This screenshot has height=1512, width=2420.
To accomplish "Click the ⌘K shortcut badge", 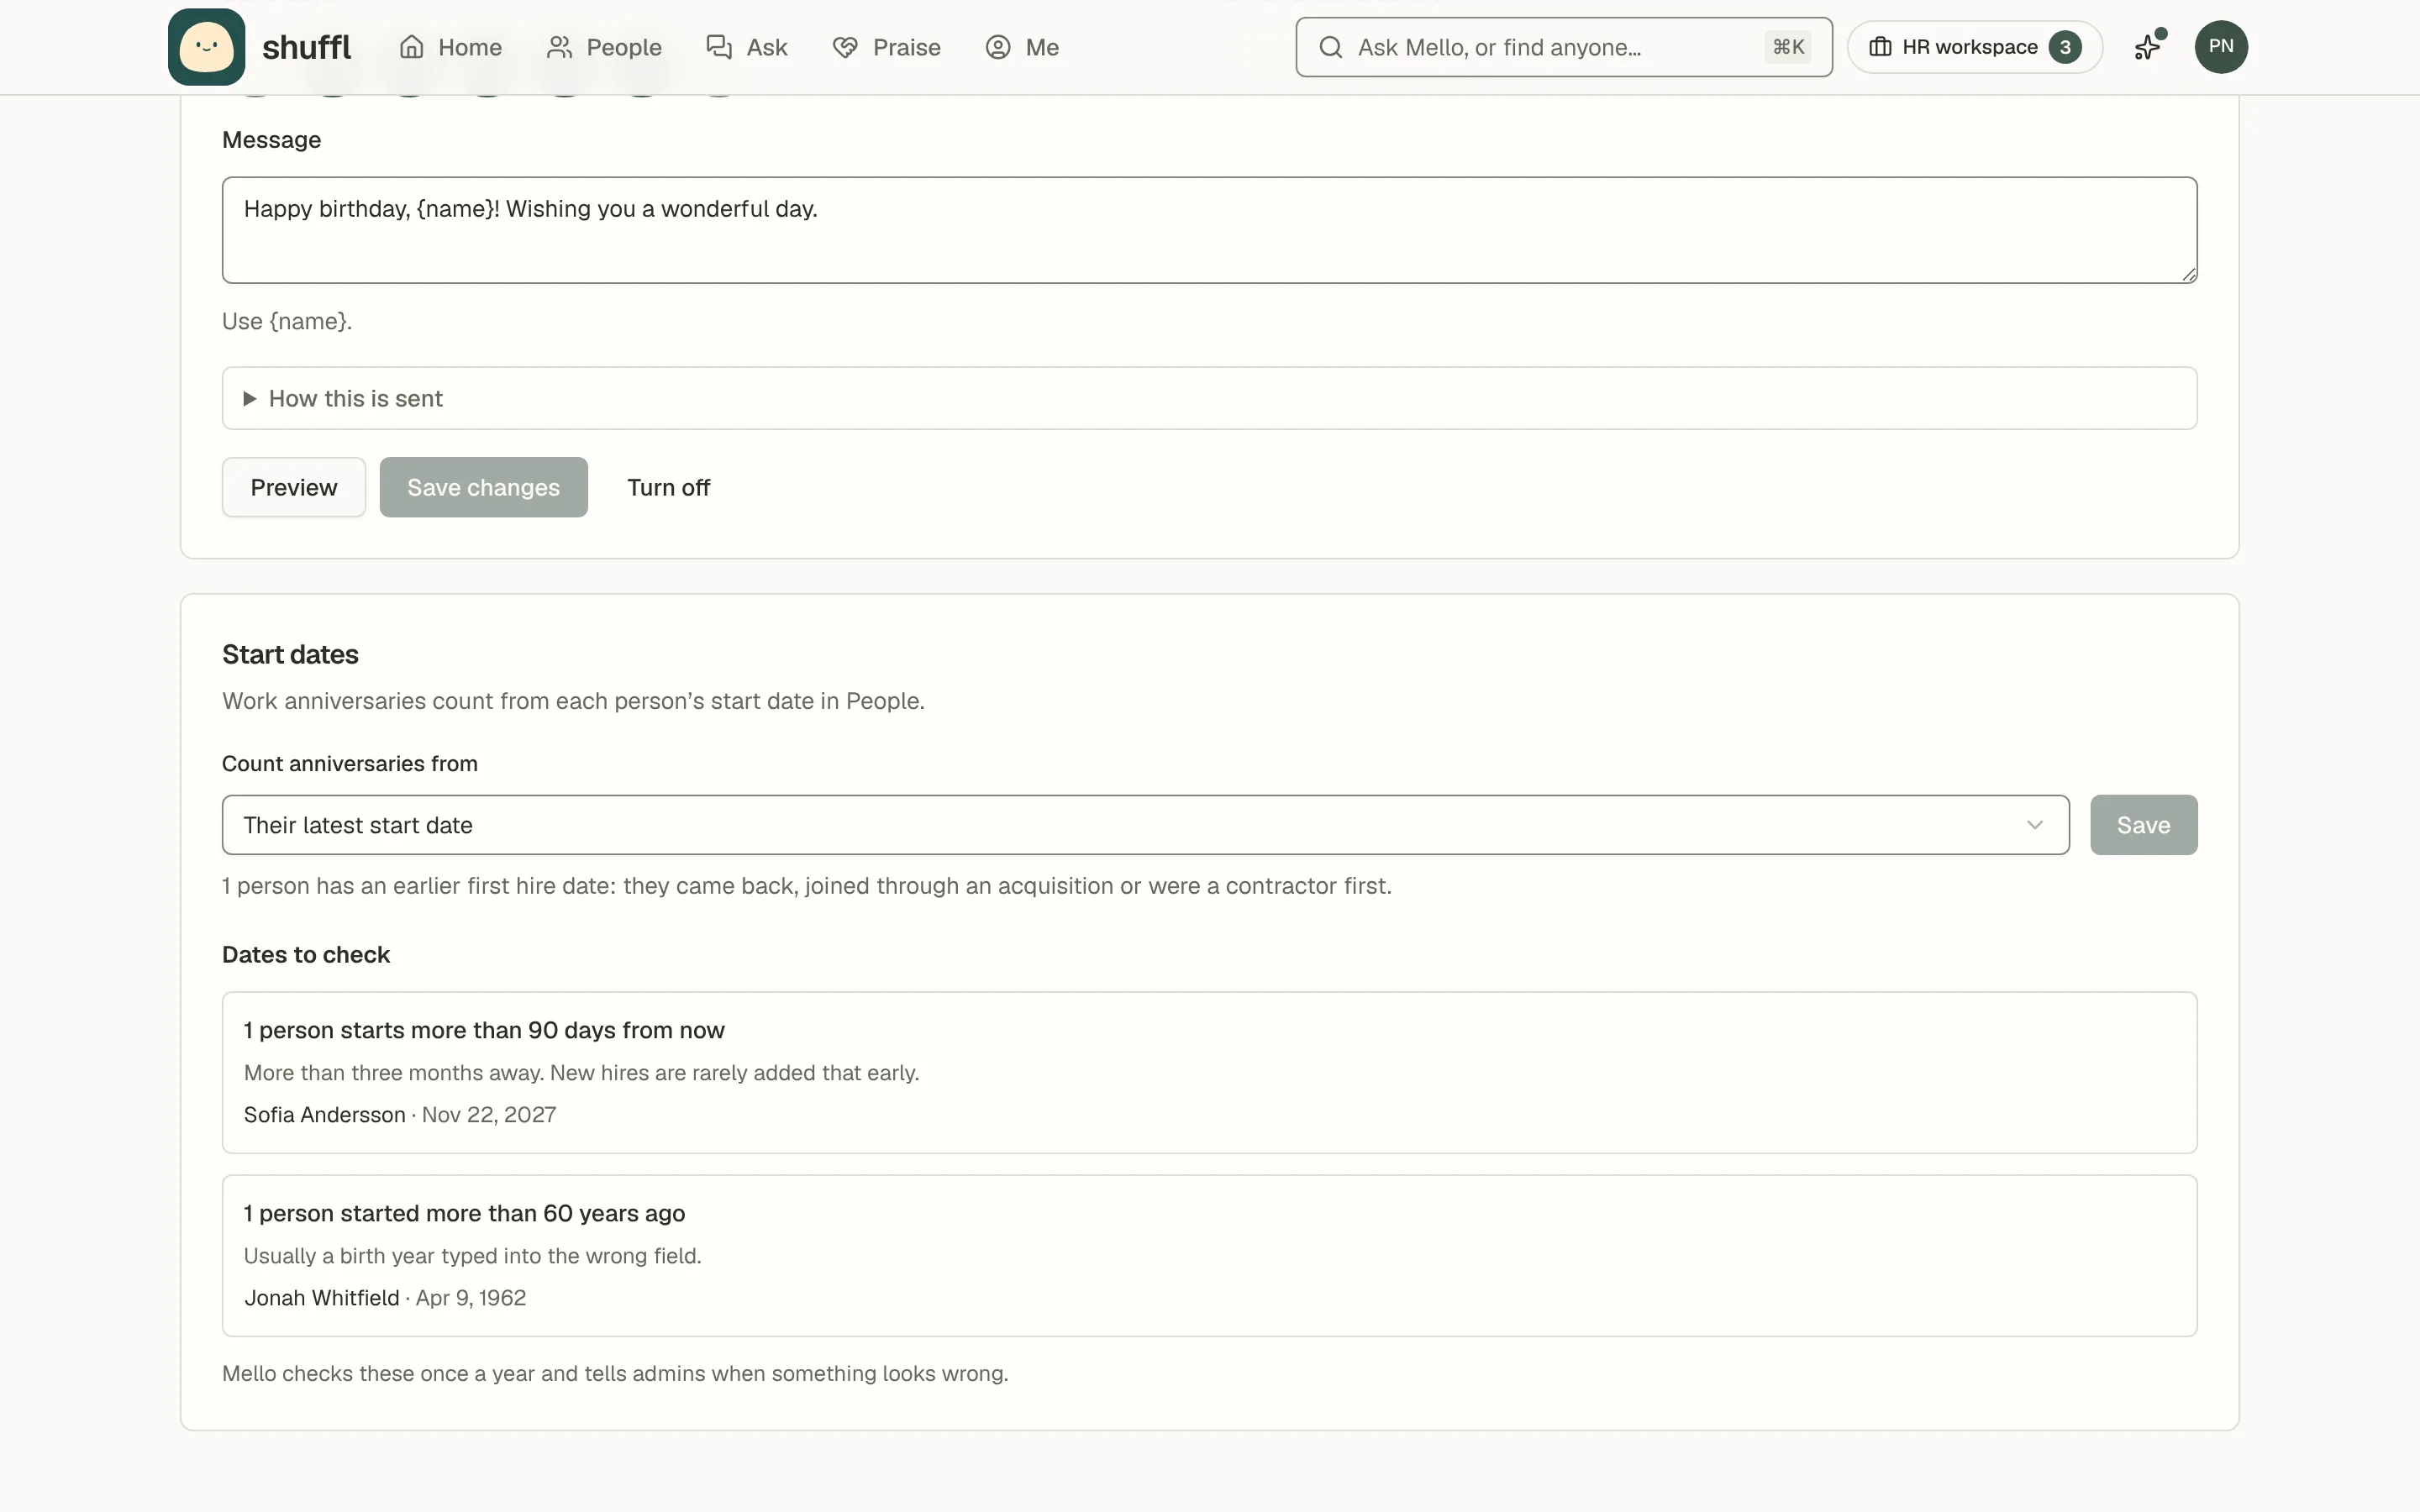I will (1788, 47).
